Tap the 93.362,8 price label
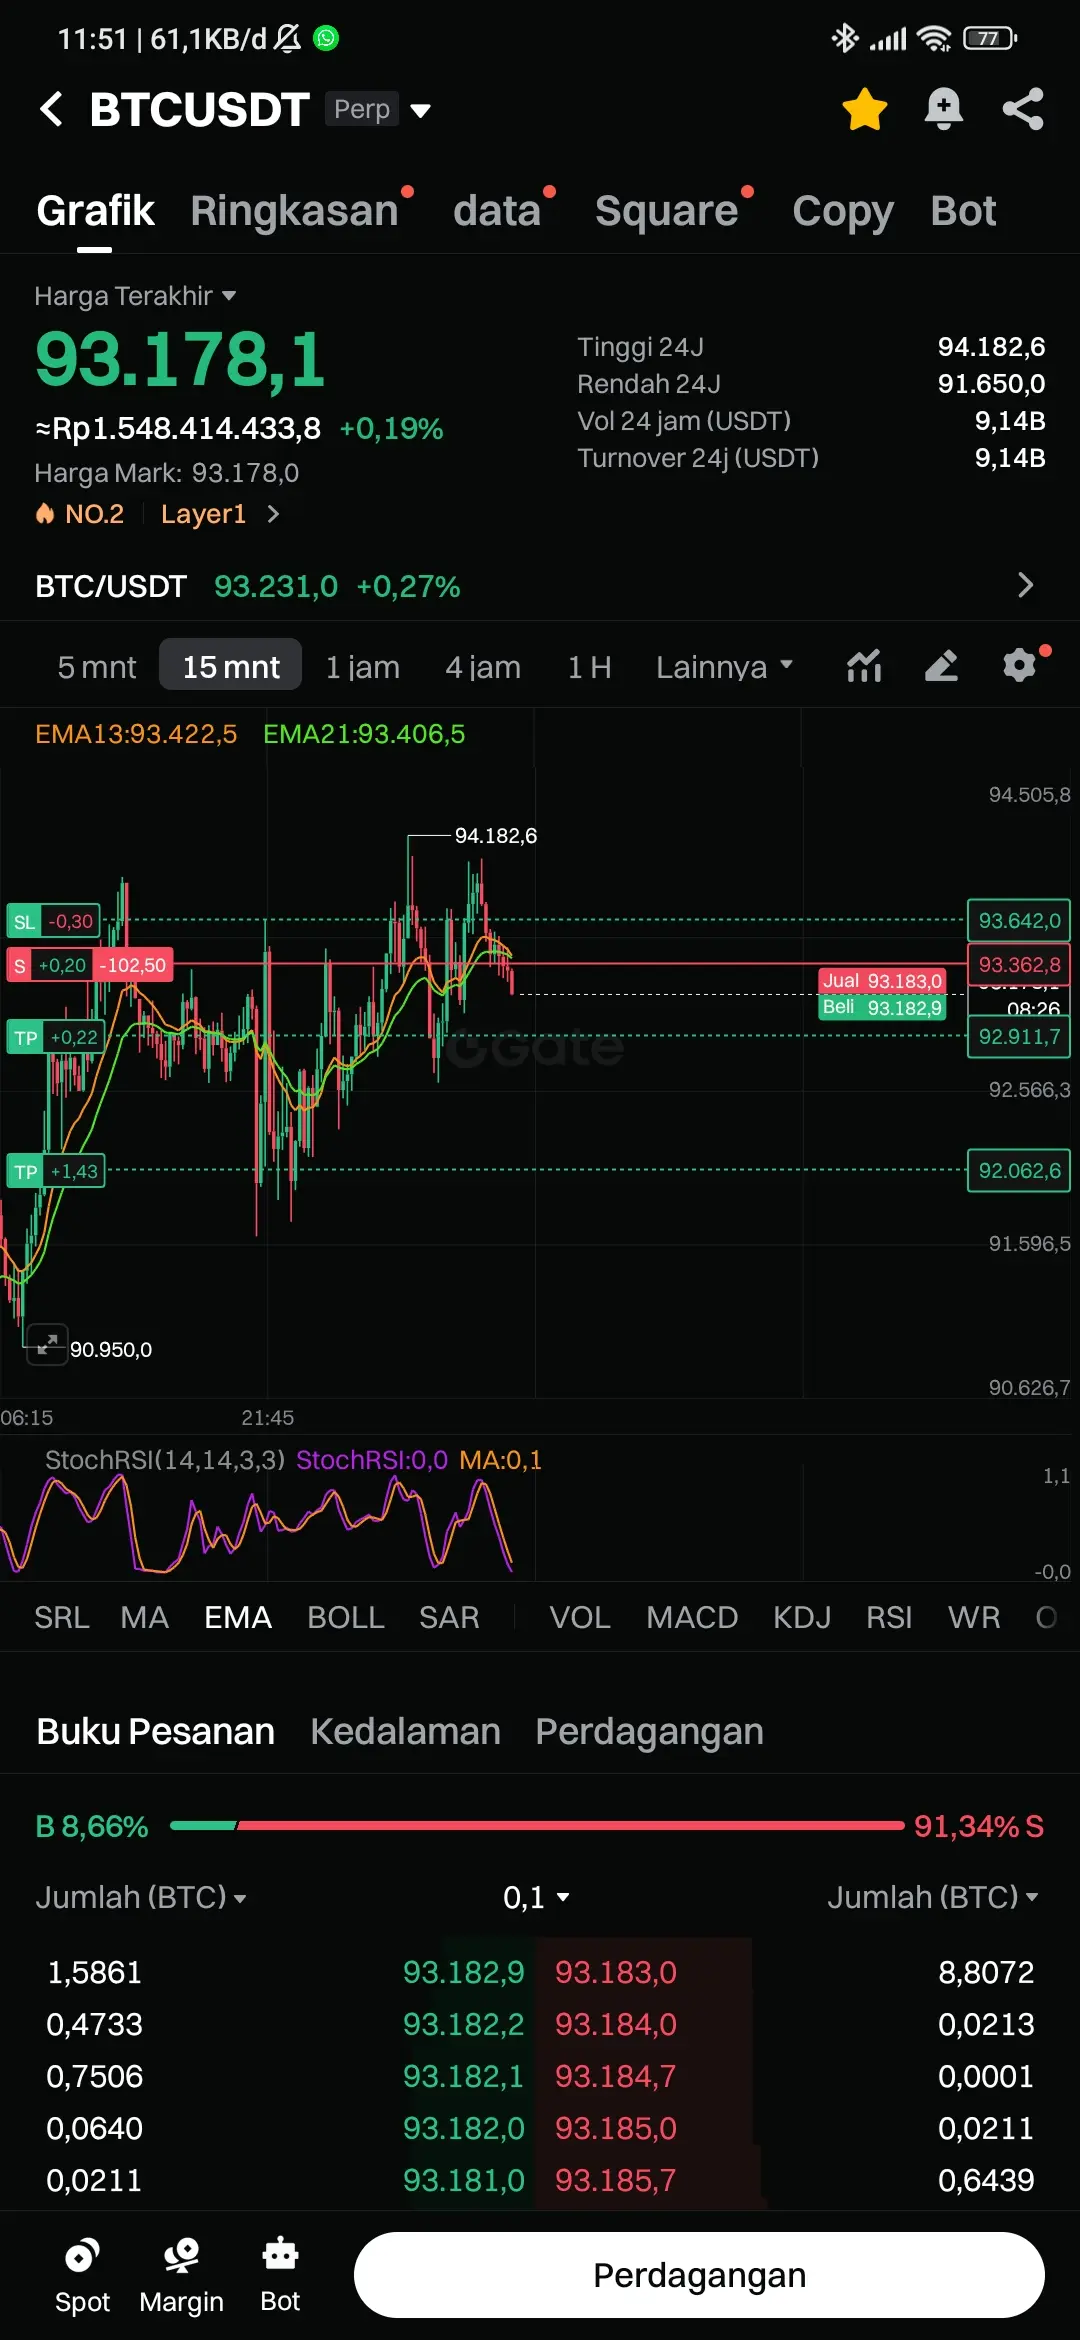 [x=1019, y=965]
